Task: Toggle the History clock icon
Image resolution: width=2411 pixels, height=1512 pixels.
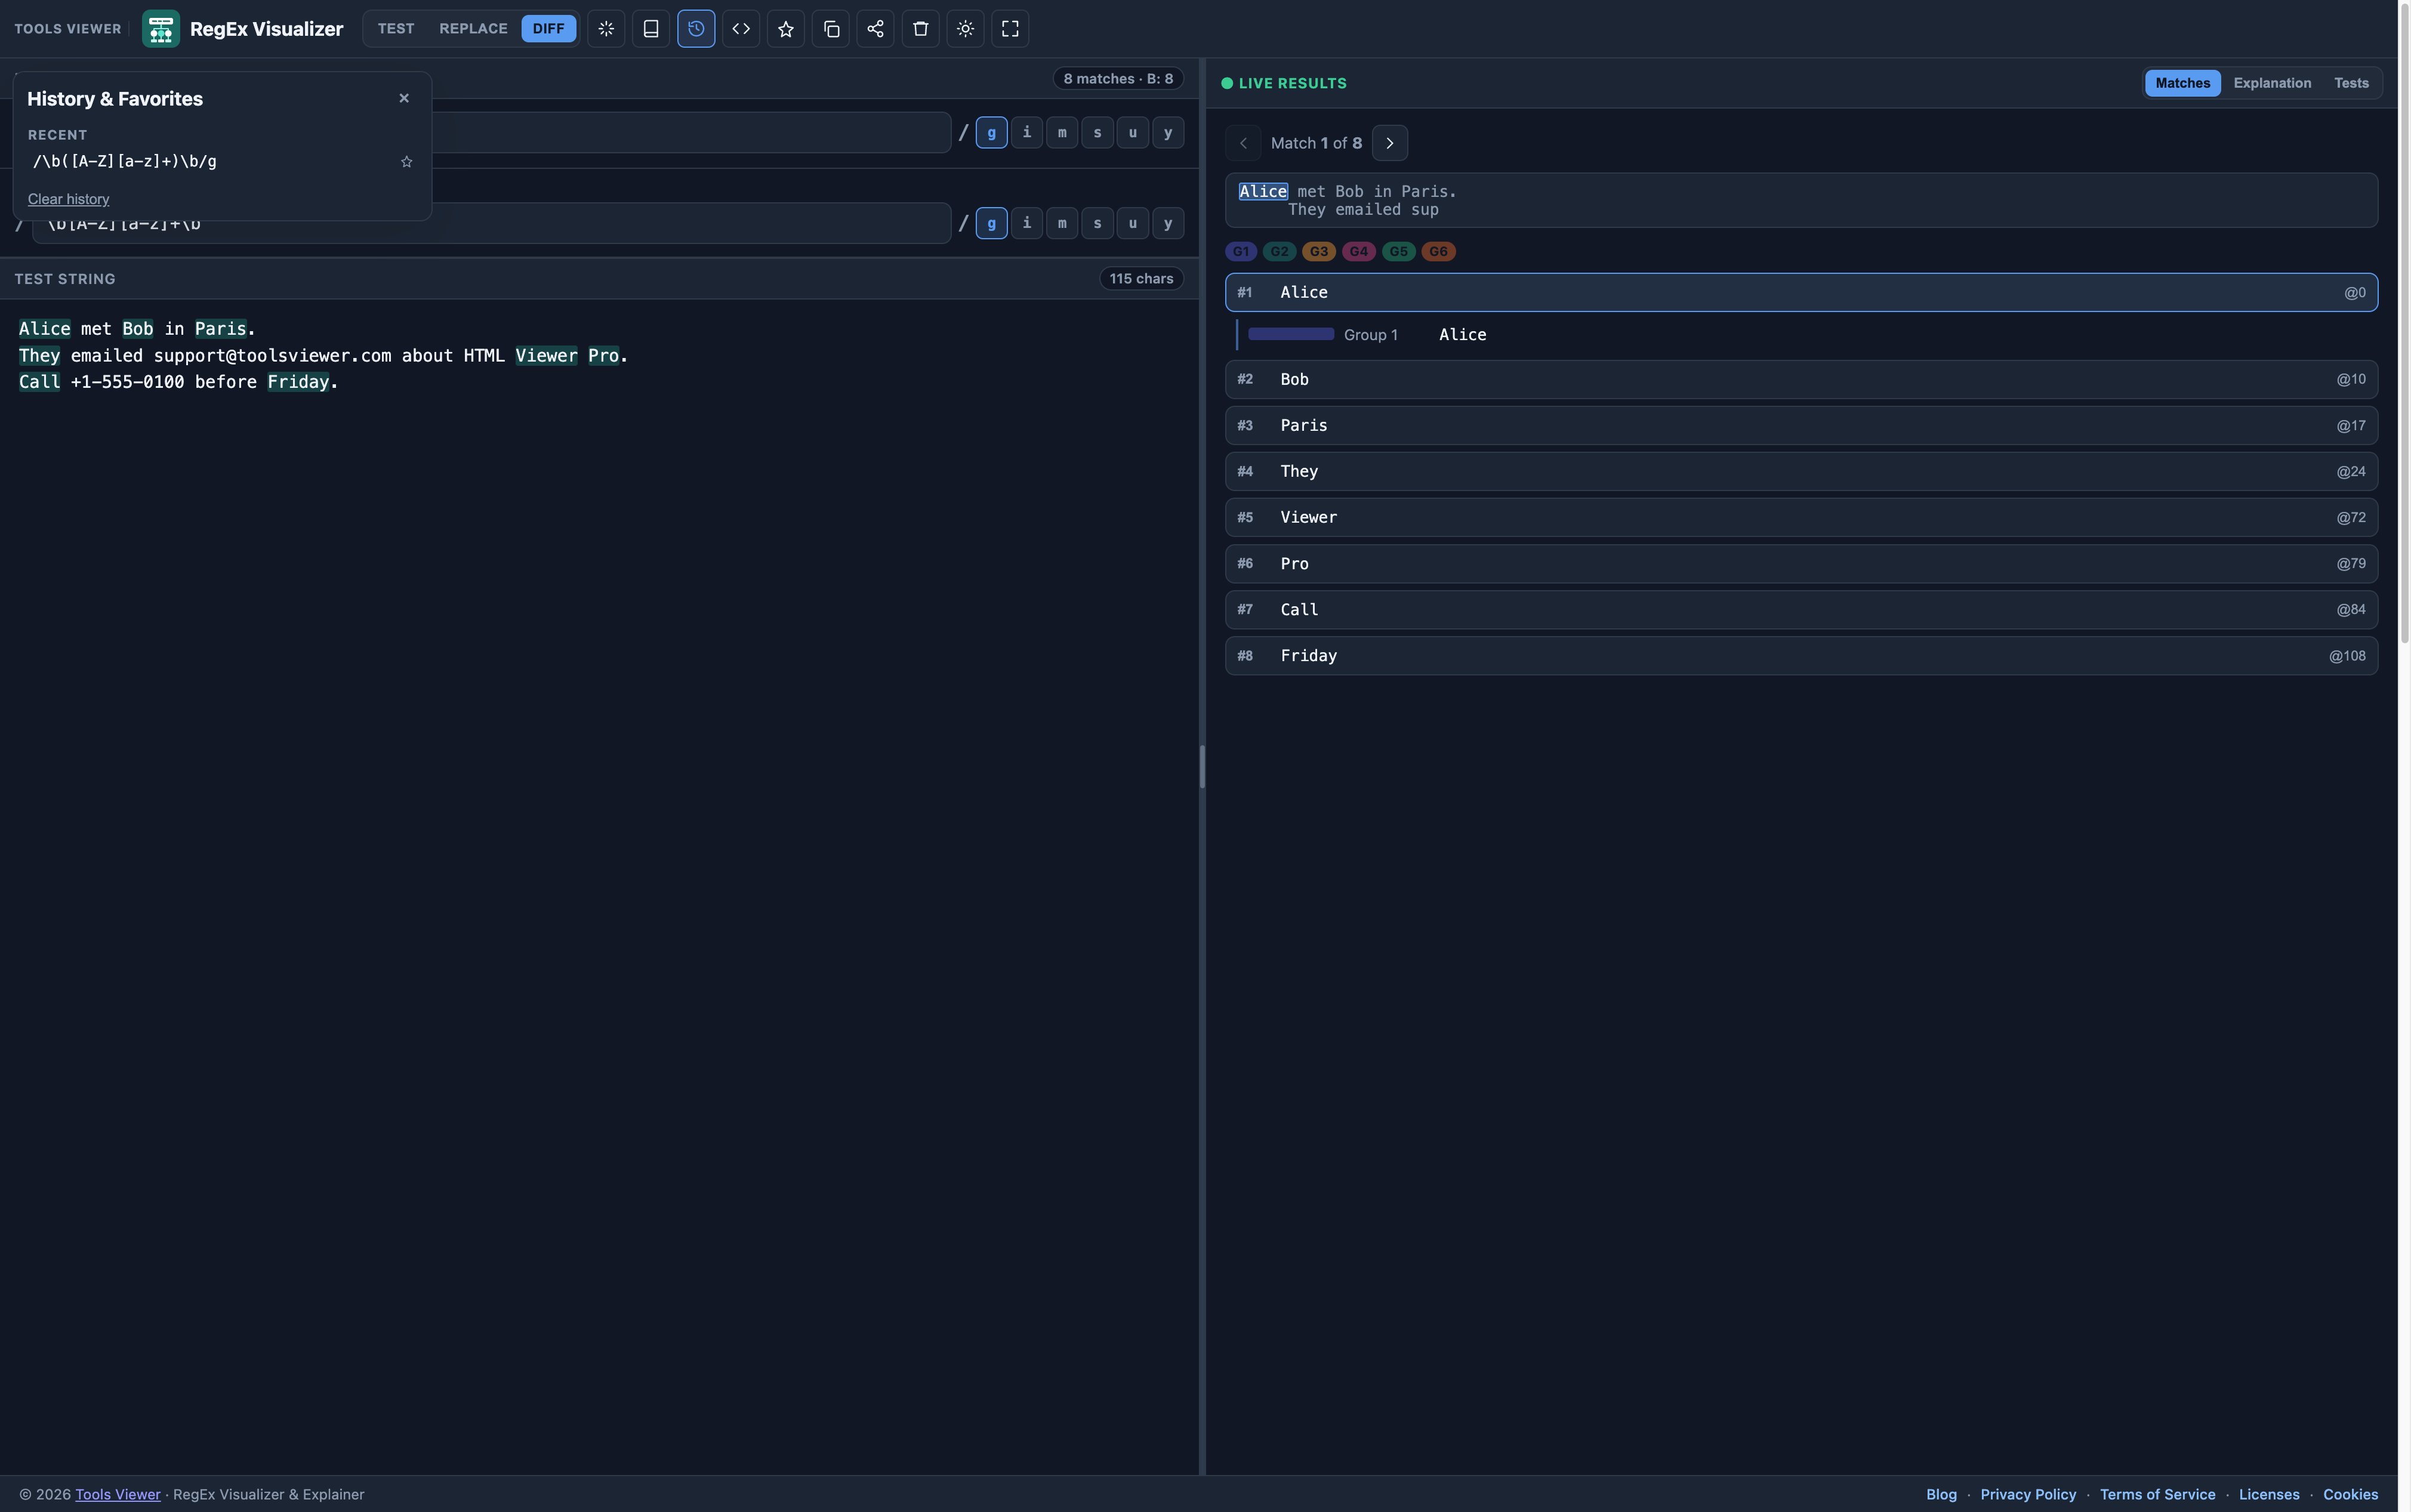Action: coord(696,28)
